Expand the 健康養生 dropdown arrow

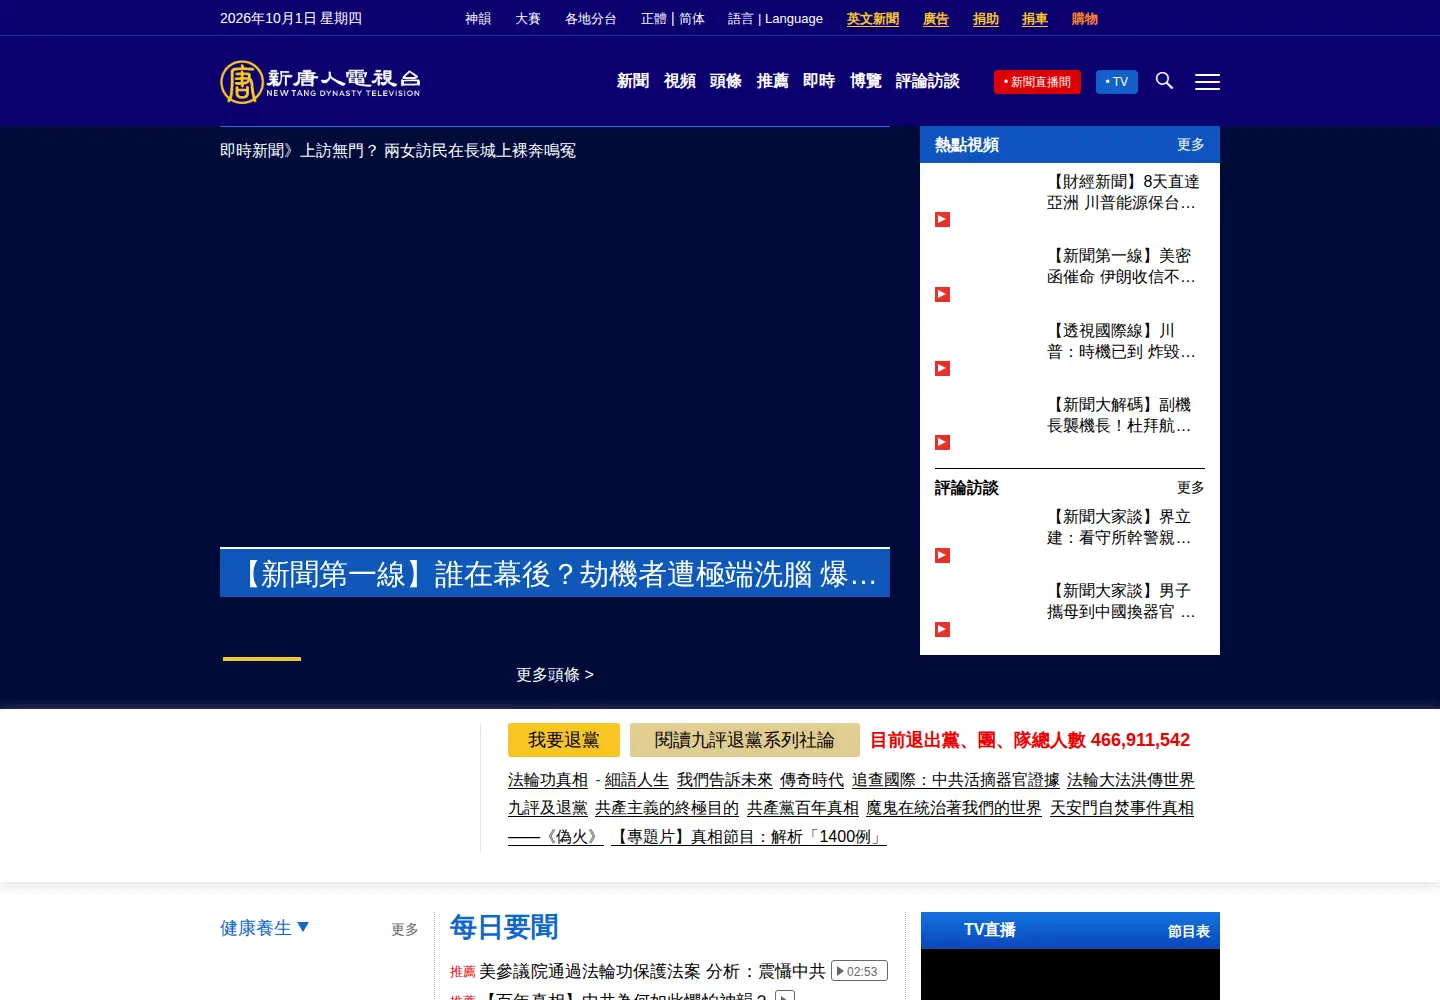(303, 927)
